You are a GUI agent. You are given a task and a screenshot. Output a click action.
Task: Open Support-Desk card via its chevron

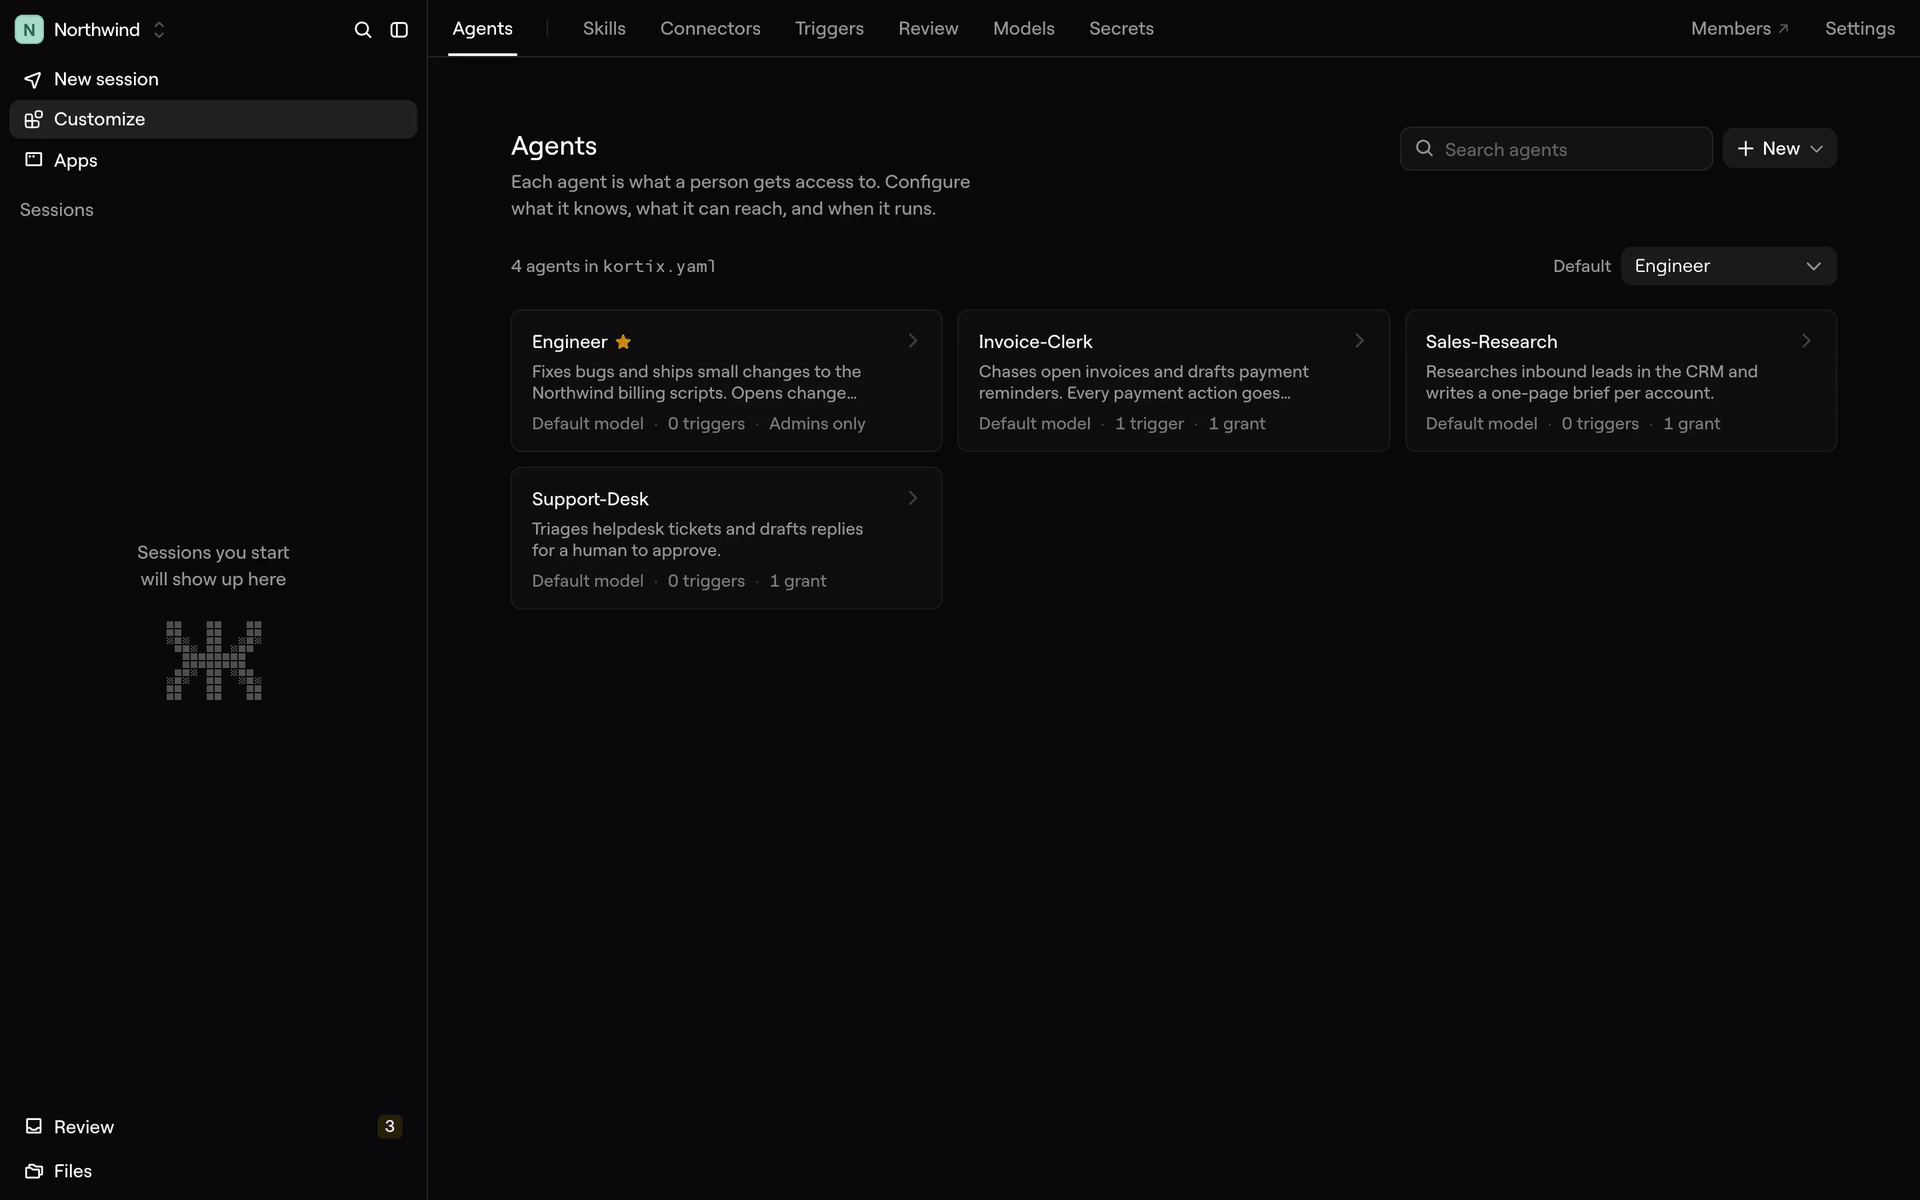tap(912, 498)
